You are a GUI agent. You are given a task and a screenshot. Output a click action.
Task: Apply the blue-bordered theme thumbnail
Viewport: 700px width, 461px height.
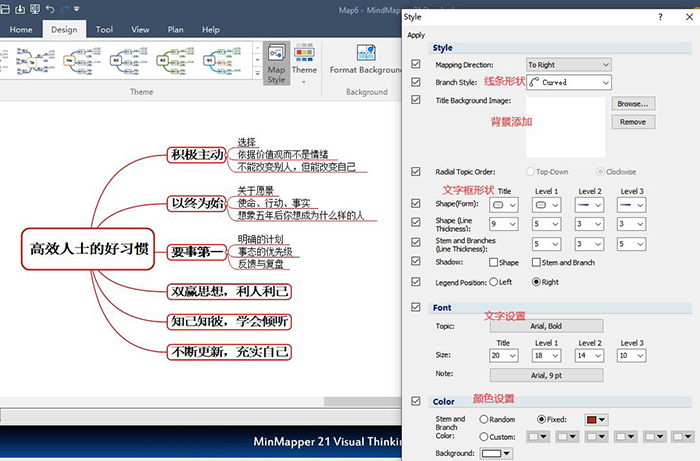point(129,60)
